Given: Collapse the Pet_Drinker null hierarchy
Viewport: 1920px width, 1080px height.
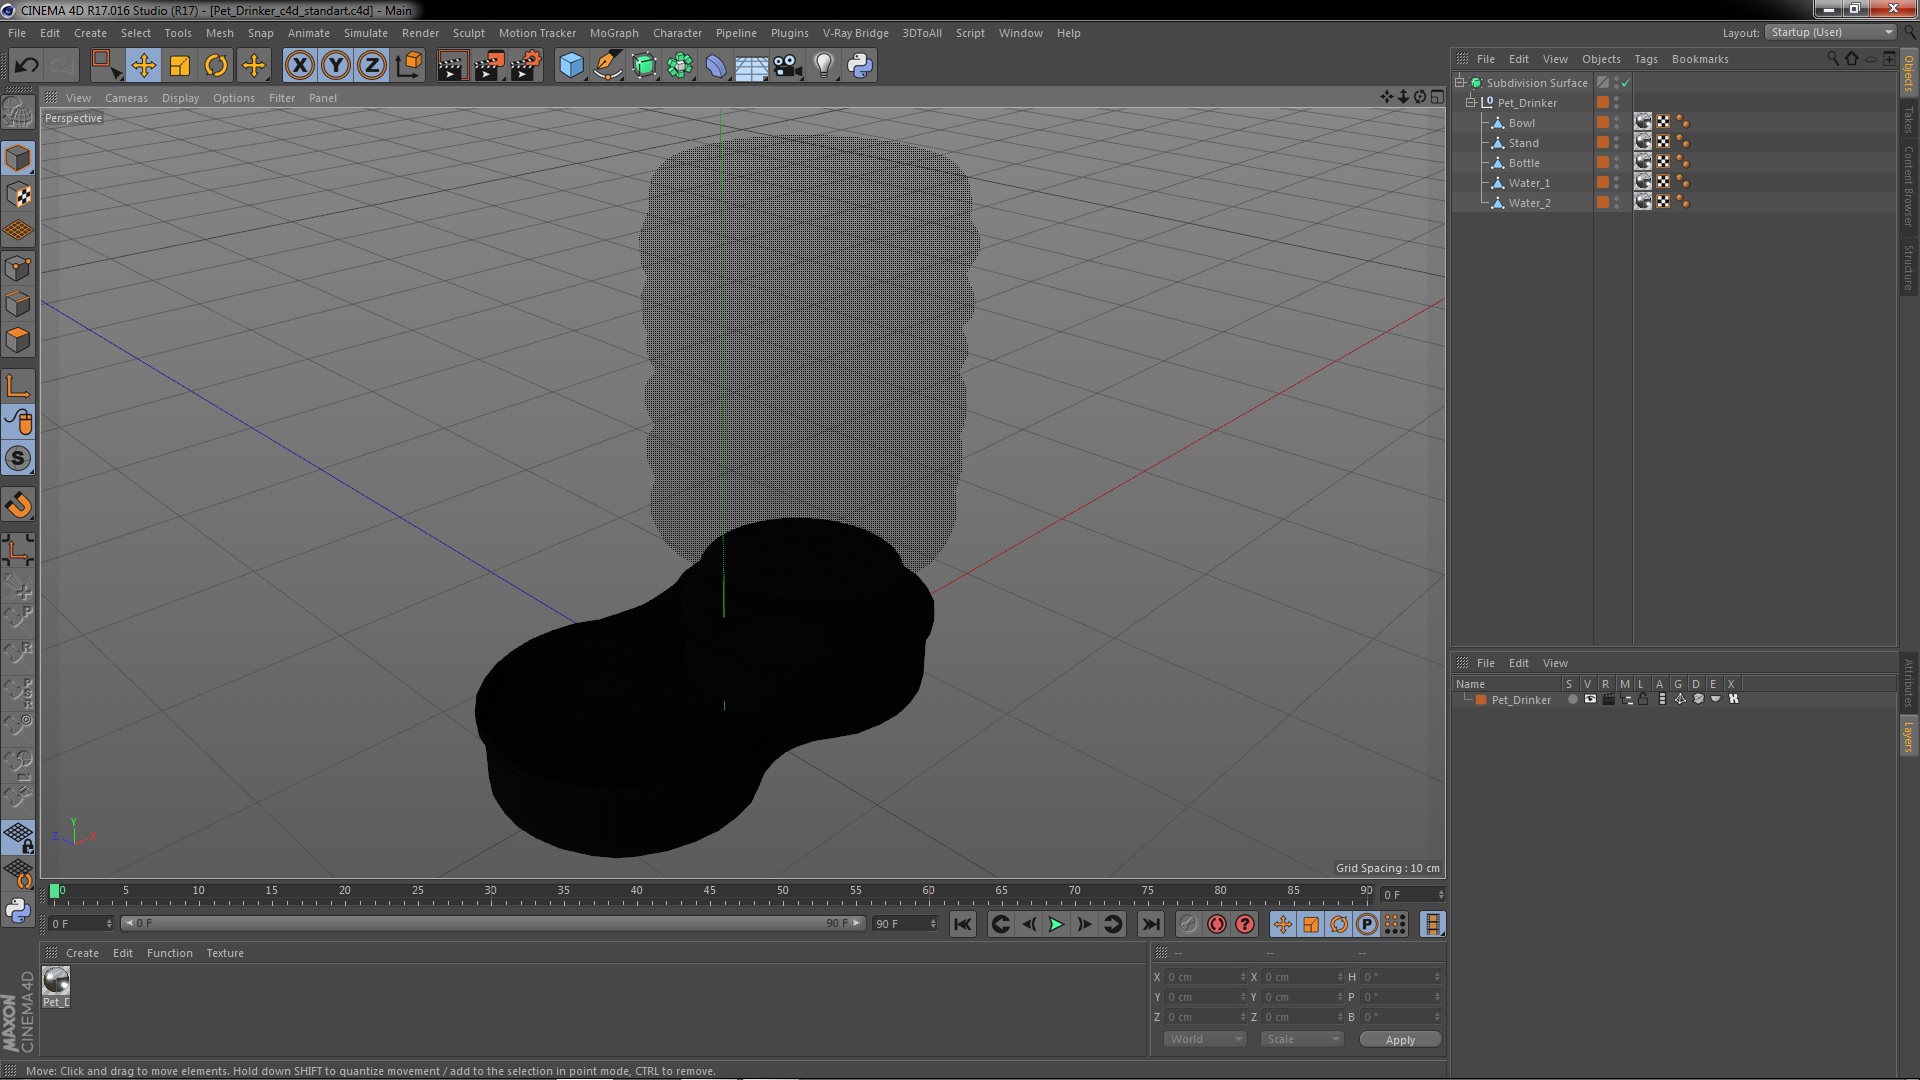Looking at the screenshot, I should click(x=1471, y=103).
